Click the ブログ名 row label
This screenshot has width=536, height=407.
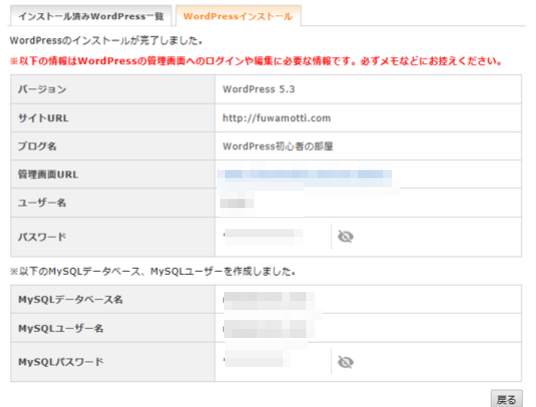point(37,146)
